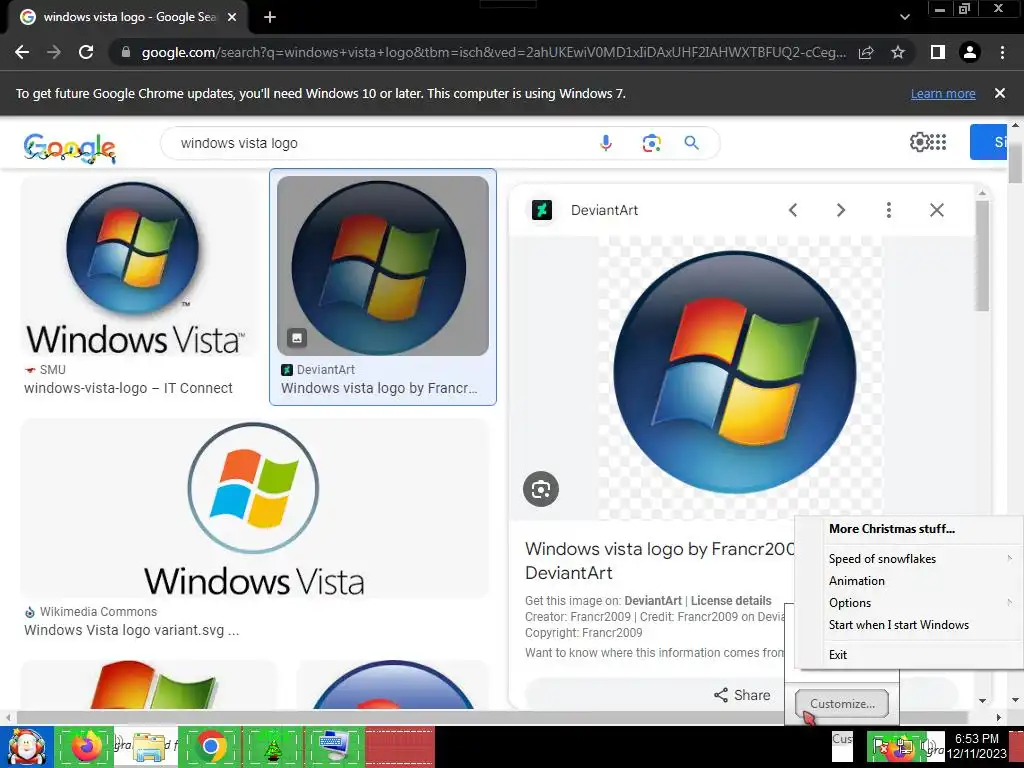Click the share page icon in address bar
This screenshot has width=1024, height=768.
click(866, 52)
